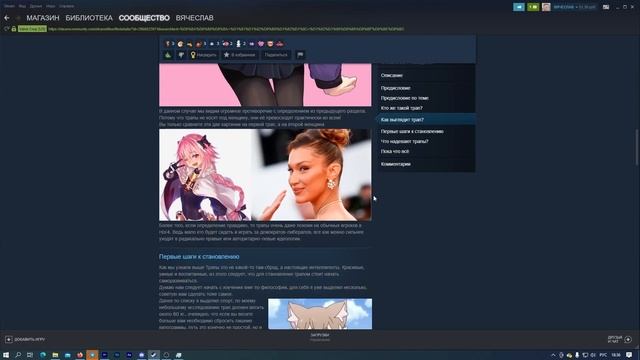The height and width of the screenshot is (360, 640).
Task: Show hidden system tray icons
Action: (x=553, y=355)
